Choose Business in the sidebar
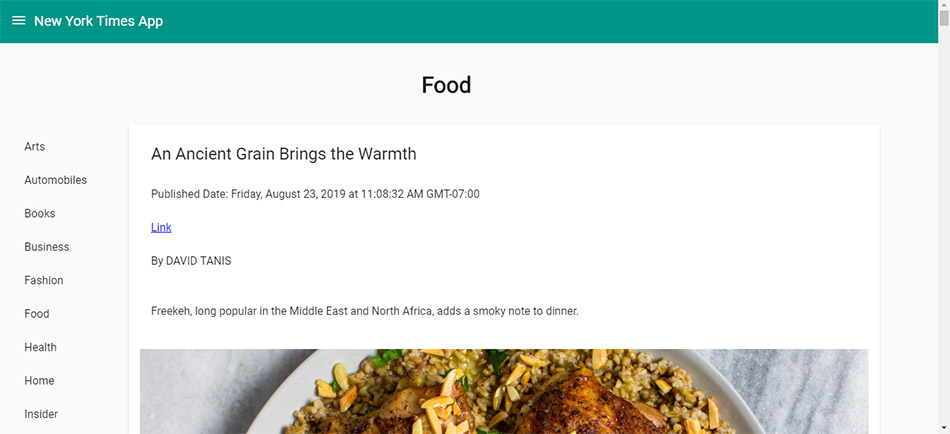The width and height of the screenshot is (950, 434). pos(47,247)
